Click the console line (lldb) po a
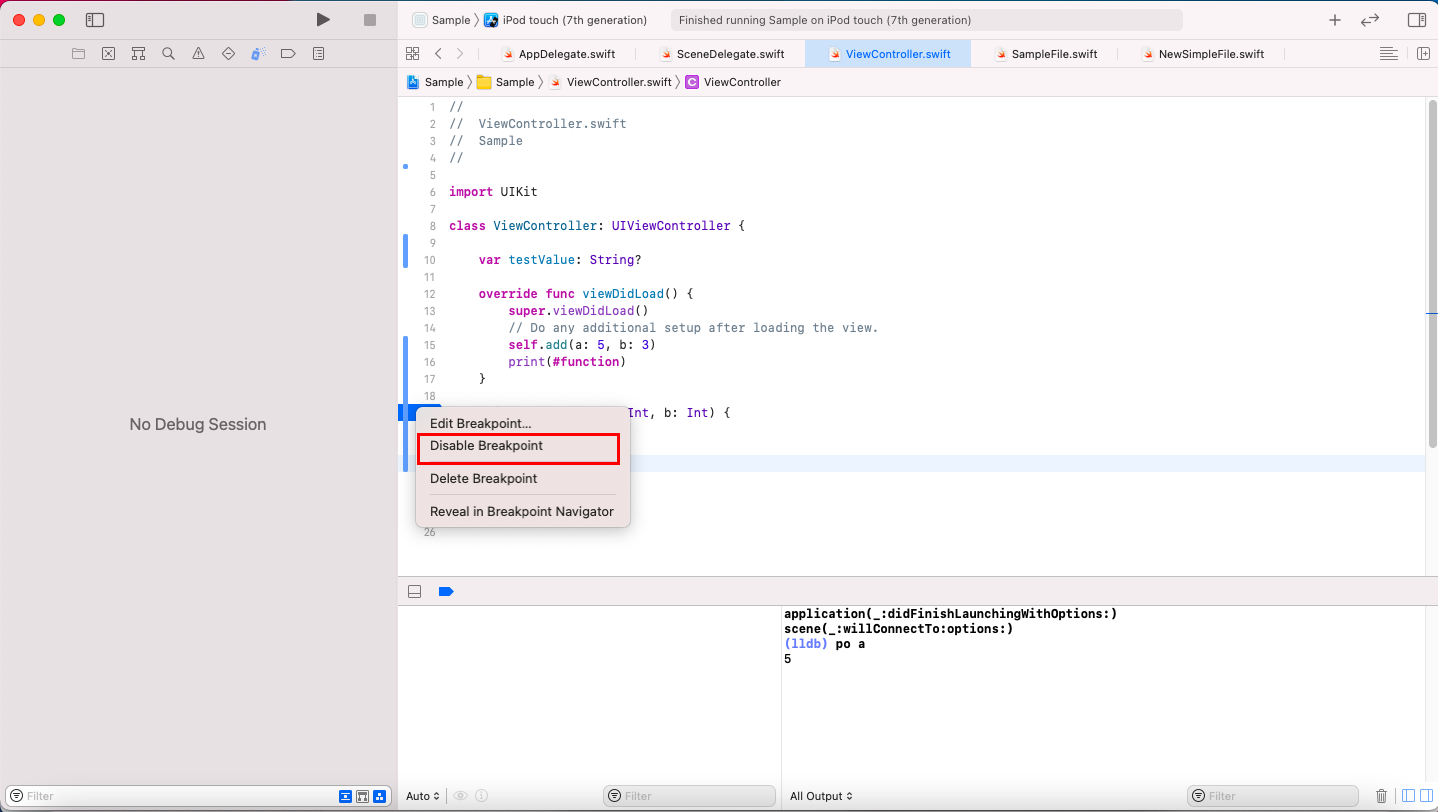Viewport: 1438px width, 812px height. [825, 644]
